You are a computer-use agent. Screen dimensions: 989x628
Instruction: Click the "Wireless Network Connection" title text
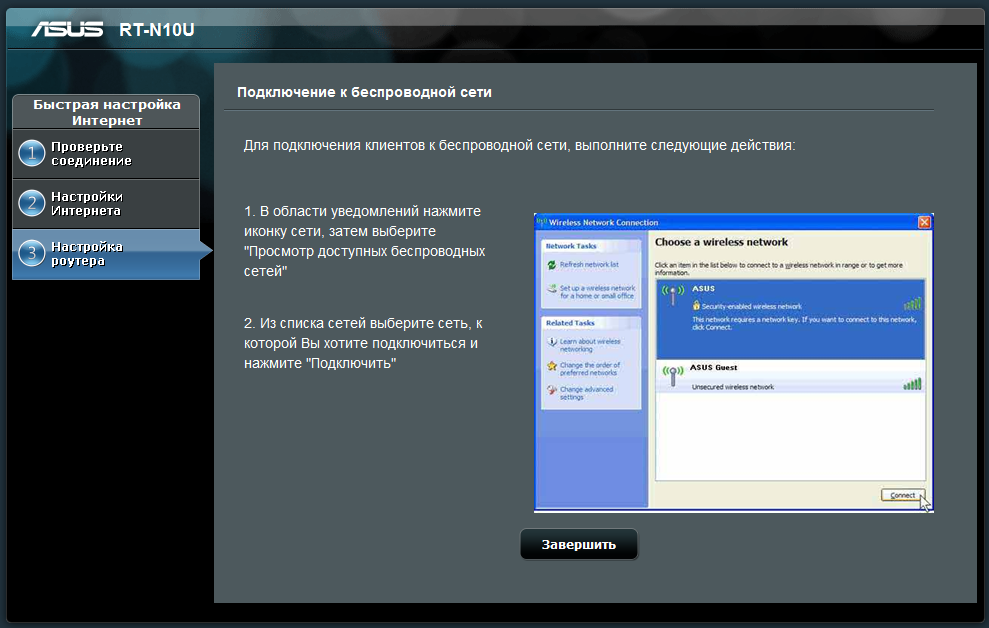(603, 223)
